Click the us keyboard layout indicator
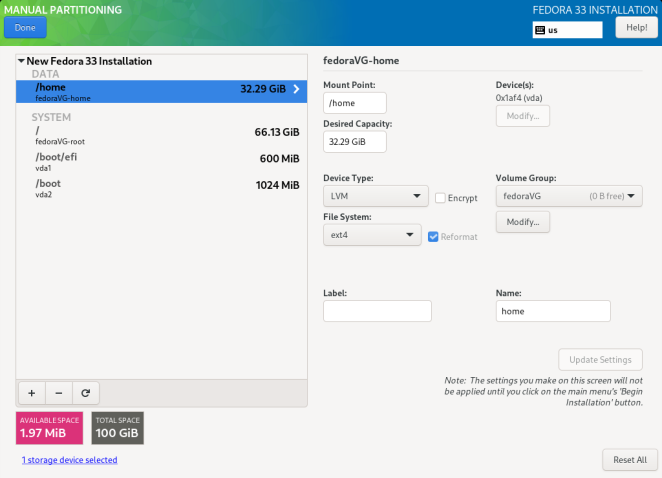Viewport: 662px width, 478px height. click(x=567, y=30)
